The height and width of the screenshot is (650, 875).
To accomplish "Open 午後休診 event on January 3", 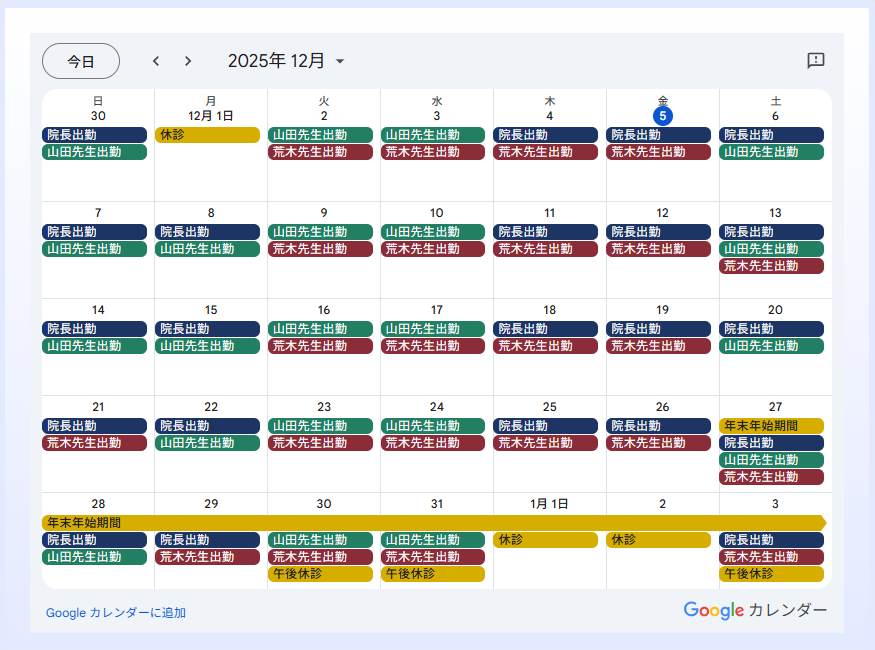I will (x=771, y=574).
